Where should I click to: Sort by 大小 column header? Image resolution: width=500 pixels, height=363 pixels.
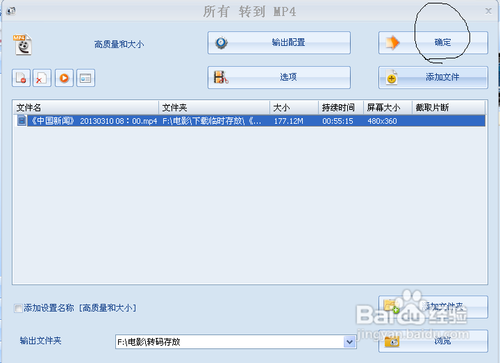[x=294, y=108]
